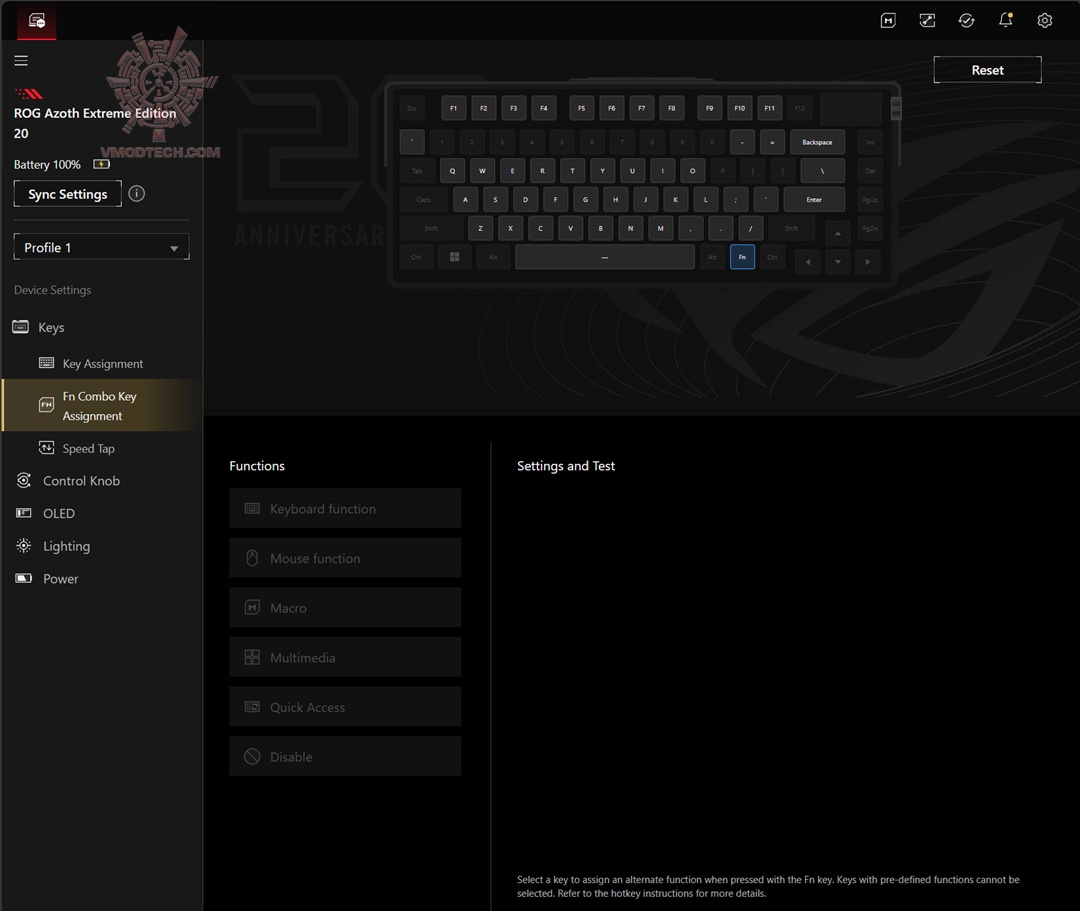Click the control knob on keyboard image
1080x911 pixels.
click(x=895, y=108)
